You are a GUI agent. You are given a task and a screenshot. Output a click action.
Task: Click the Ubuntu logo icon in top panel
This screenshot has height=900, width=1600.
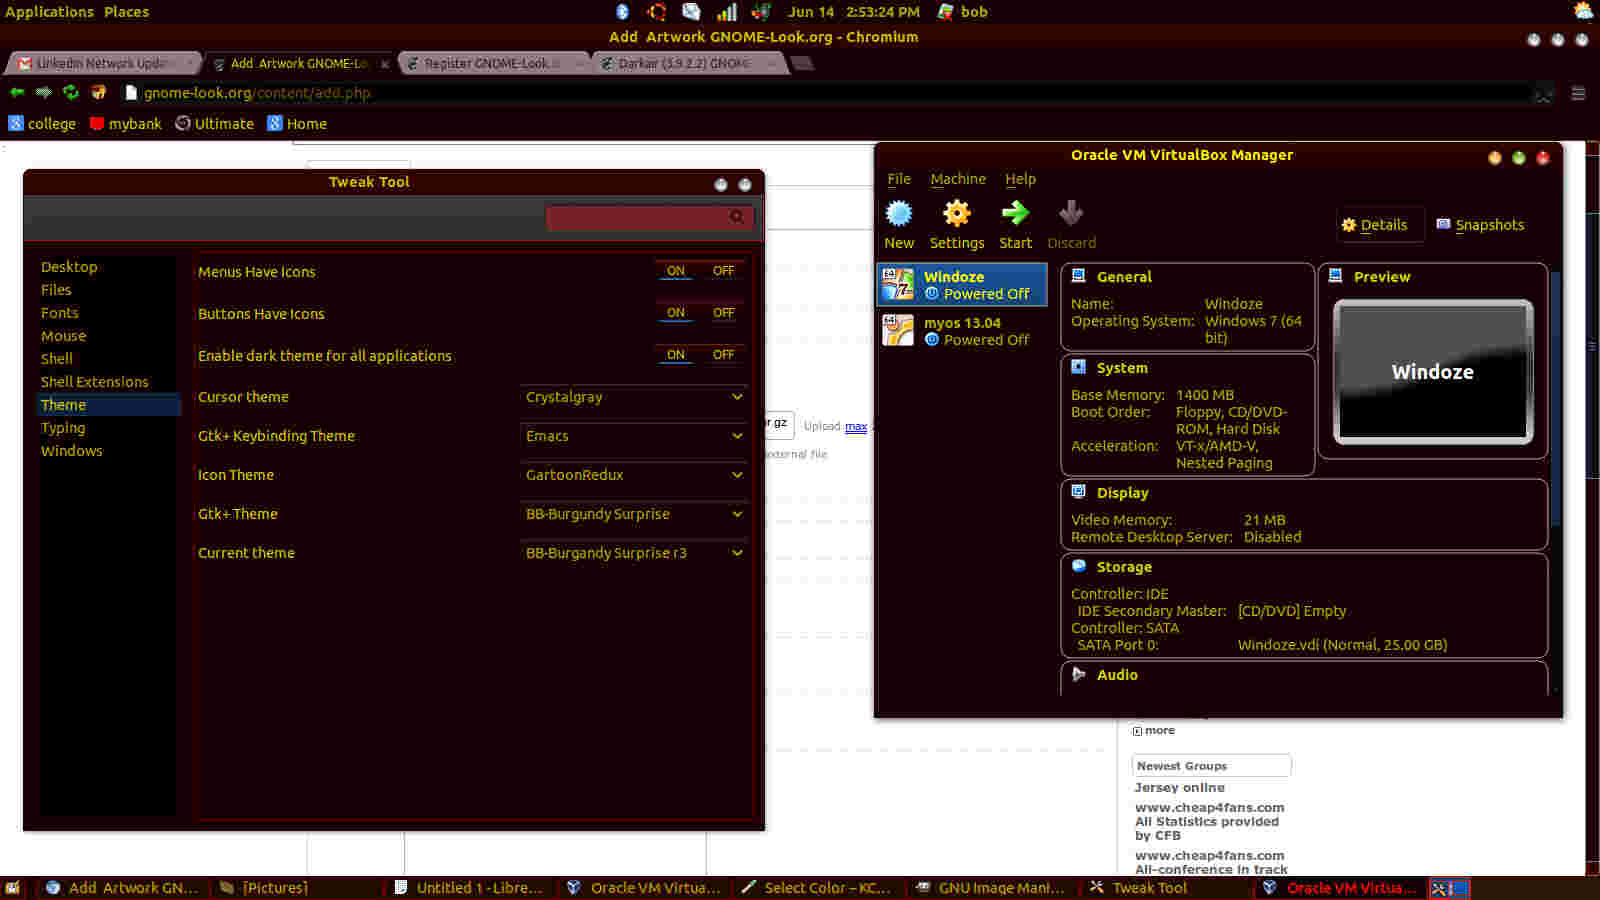[657, 12]
